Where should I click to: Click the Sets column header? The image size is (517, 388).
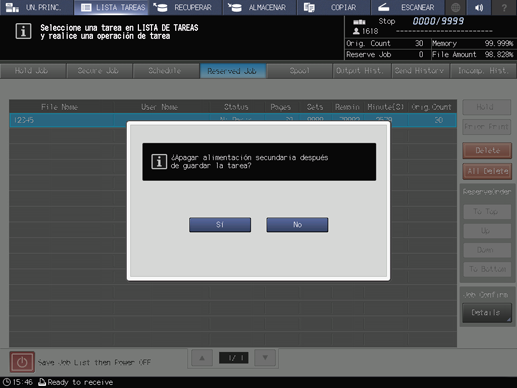coord(315,107)
